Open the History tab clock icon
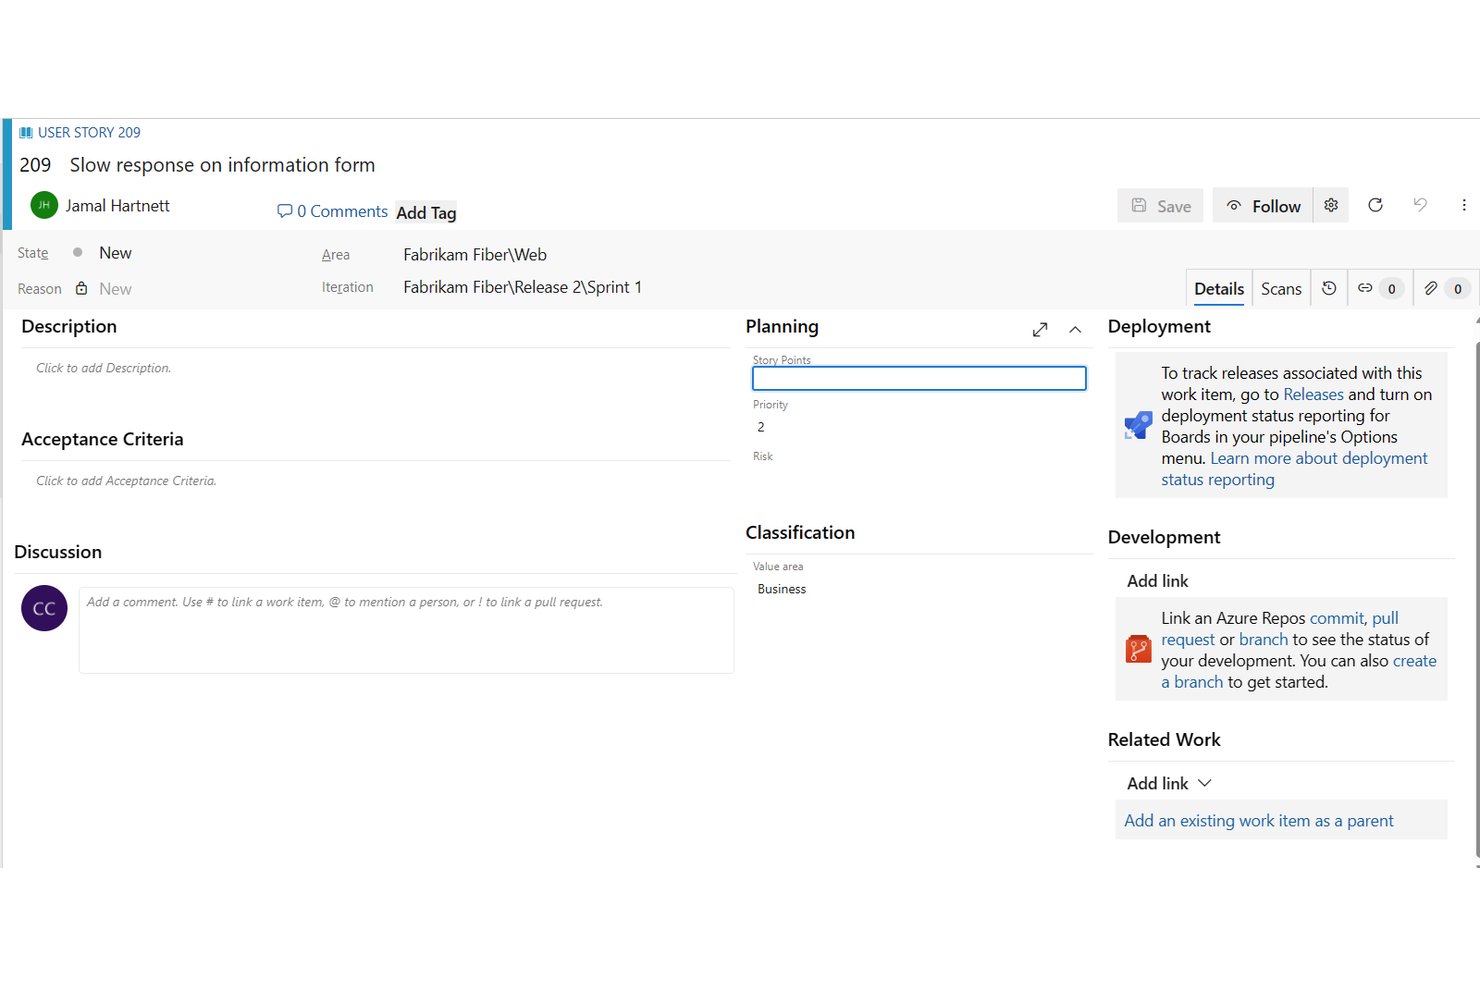The height and width of the screenshot is (987, 1480). (1329, 288)
